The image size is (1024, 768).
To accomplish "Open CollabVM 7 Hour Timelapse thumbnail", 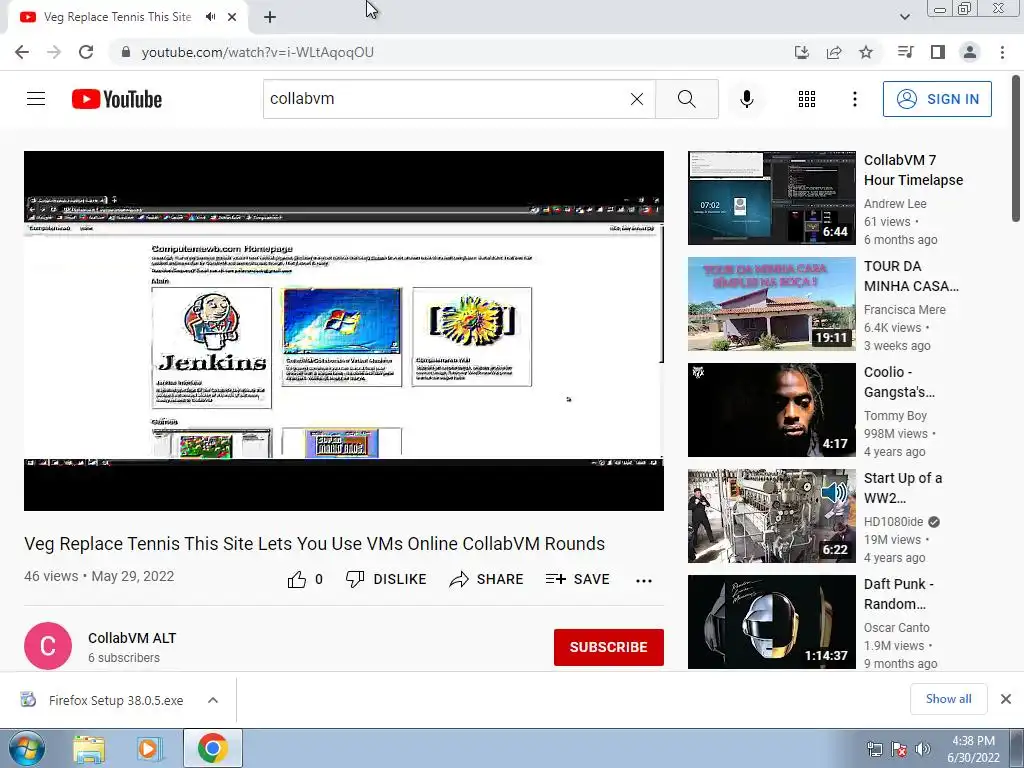I will point(771,198).
